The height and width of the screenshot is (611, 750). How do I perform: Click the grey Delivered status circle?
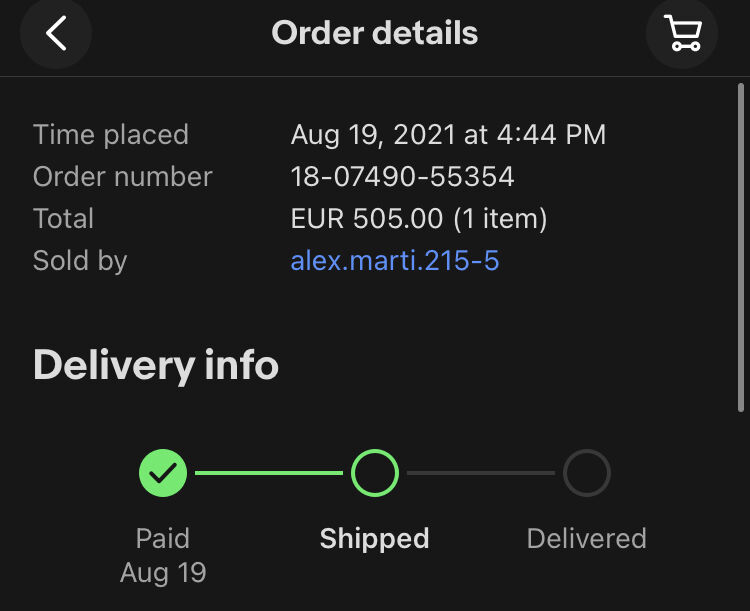click(587, 473)
